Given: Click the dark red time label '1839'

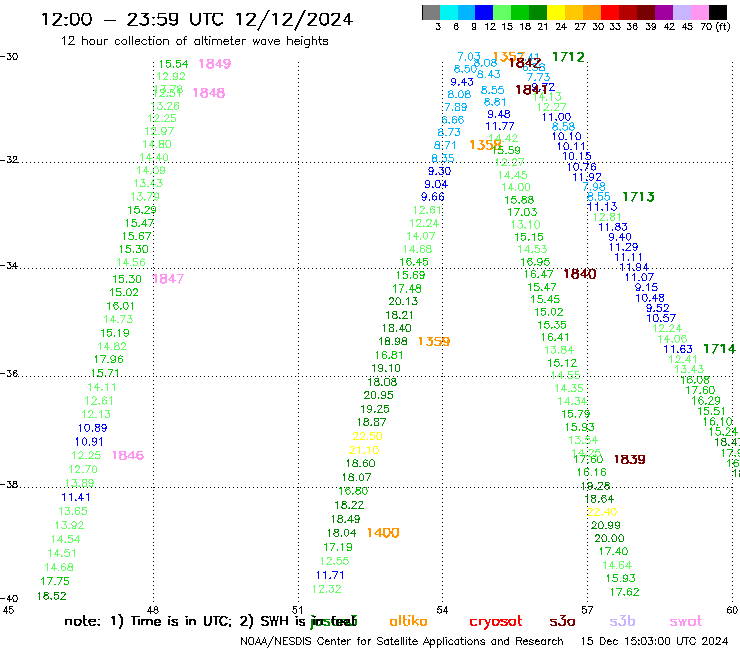Looking at the screenshot, I should pyautogui.click(x=630, y=459).
